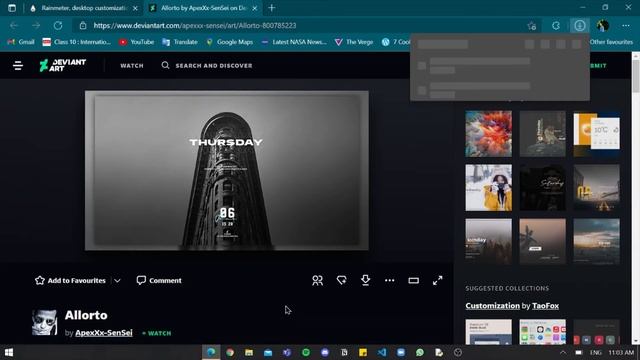Viewport: 640px width, 360px height.
Task: Open the Allorto artwork preview image
Action: pyautogui.click(x=227, y=170)
